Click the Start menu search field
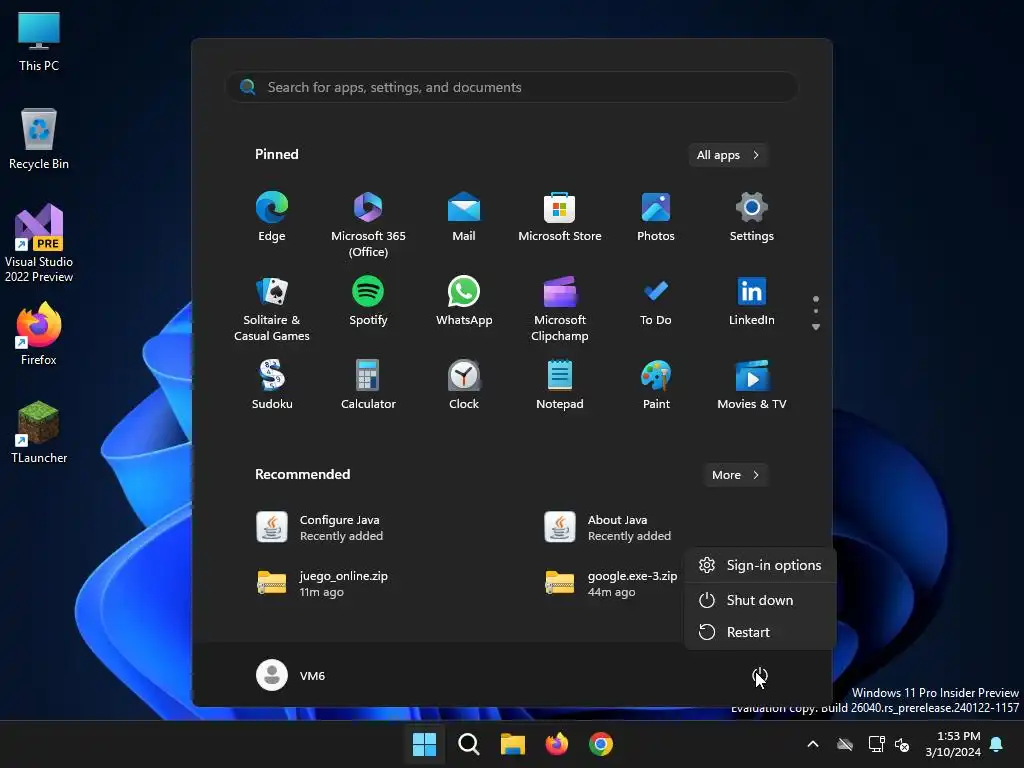This screenshot has width=1024, height=768. [x=511, y=87]
